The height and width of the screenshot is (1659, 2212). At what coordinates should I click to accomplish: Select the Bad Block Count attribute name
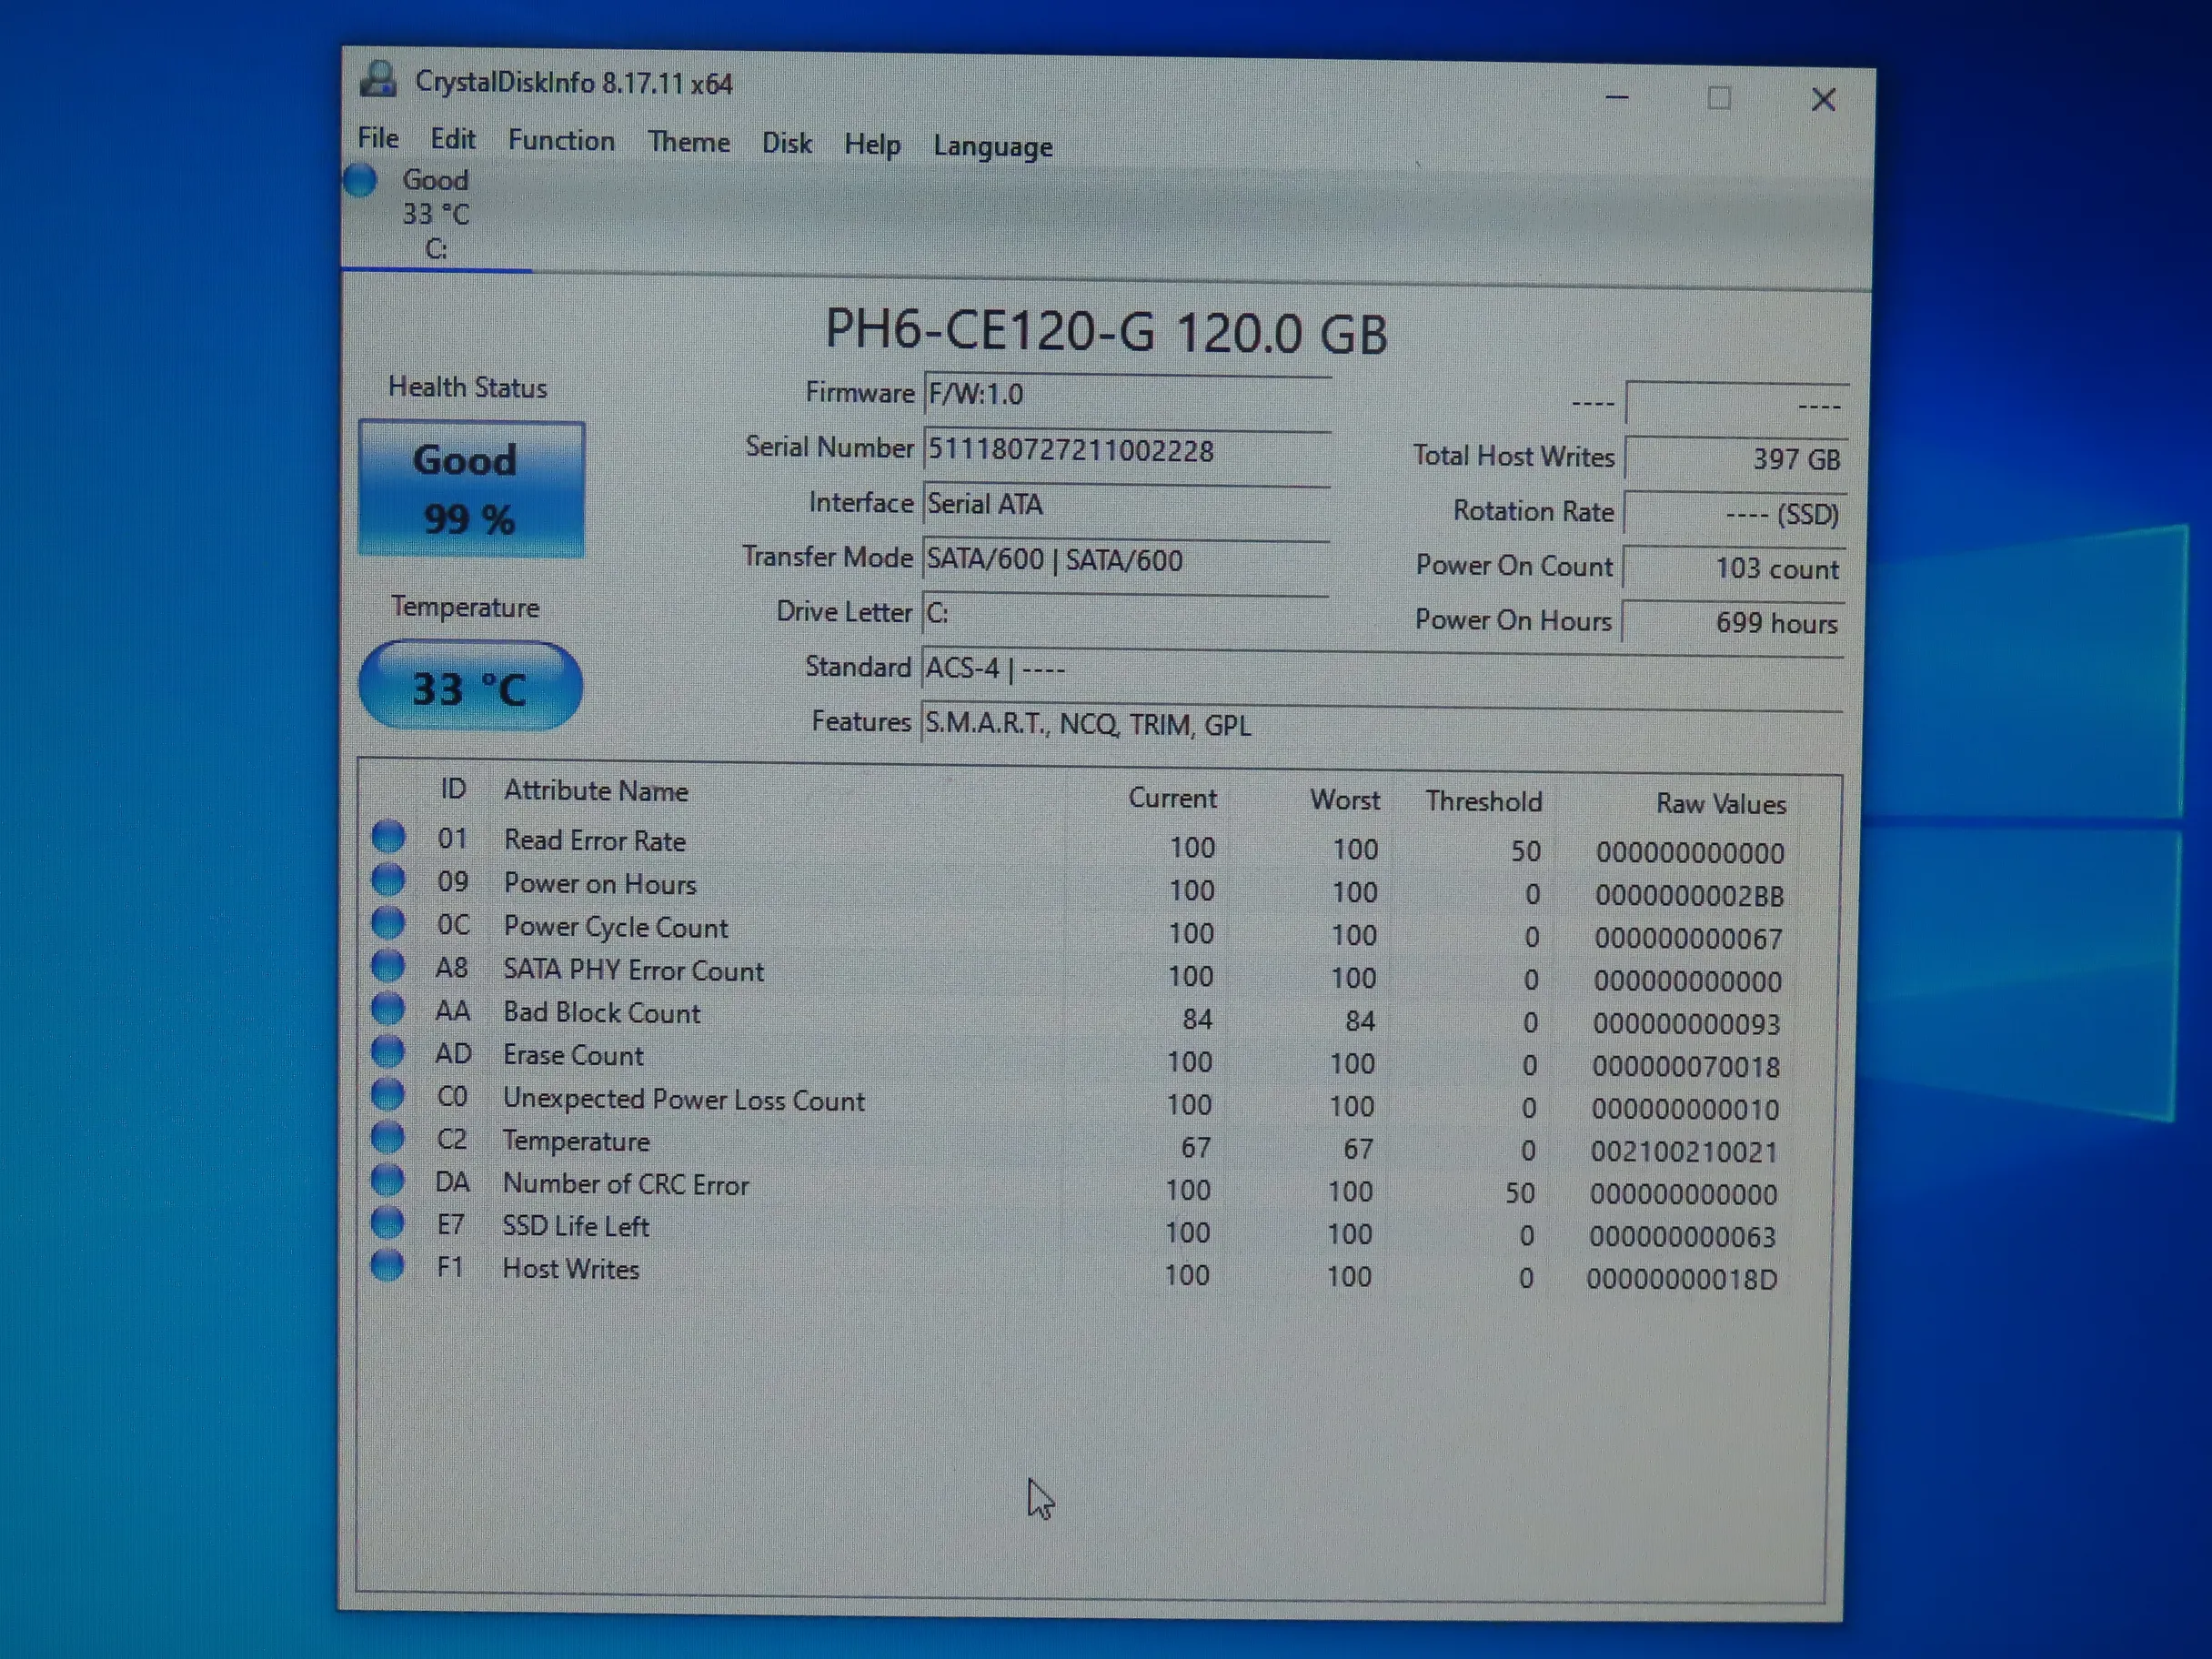click(x=602, y=1013)
